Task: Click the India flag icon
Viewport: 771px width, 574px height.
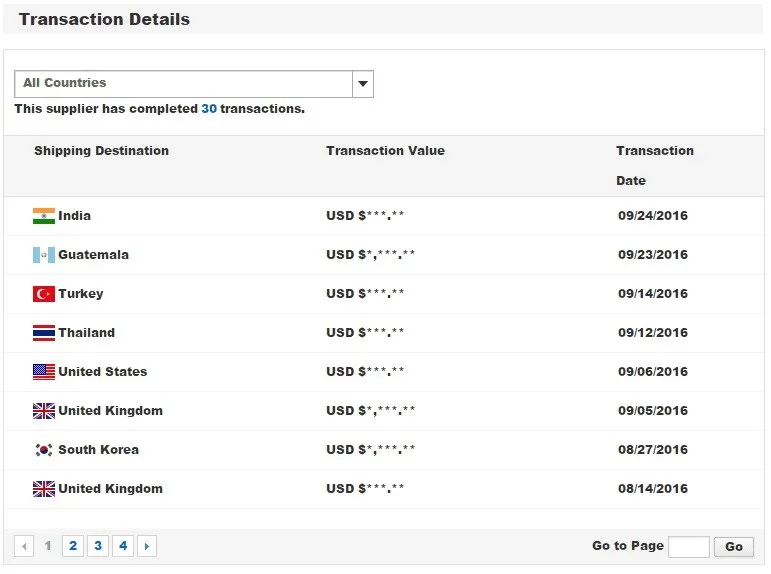Action: click(43, 216)
